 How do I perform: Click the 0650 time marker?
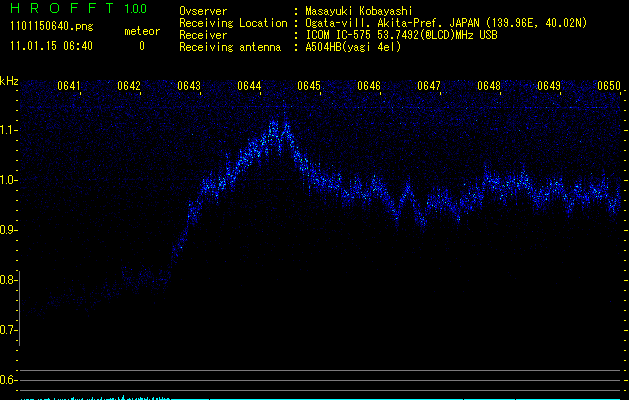[x=609, y=86]
